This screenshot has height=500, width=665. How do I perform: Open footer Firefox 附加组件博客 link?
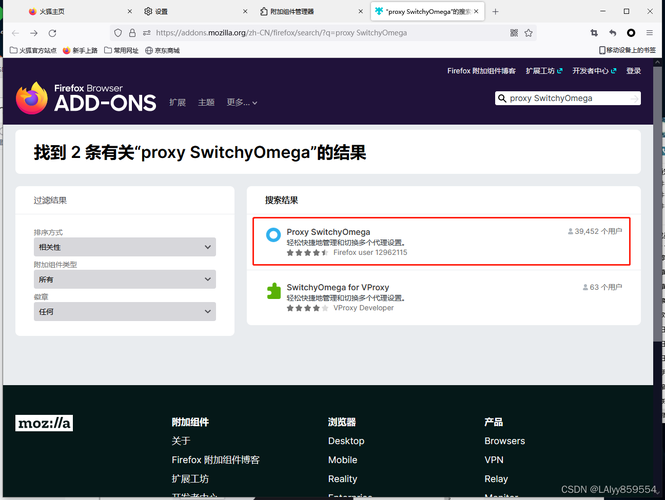215,460
